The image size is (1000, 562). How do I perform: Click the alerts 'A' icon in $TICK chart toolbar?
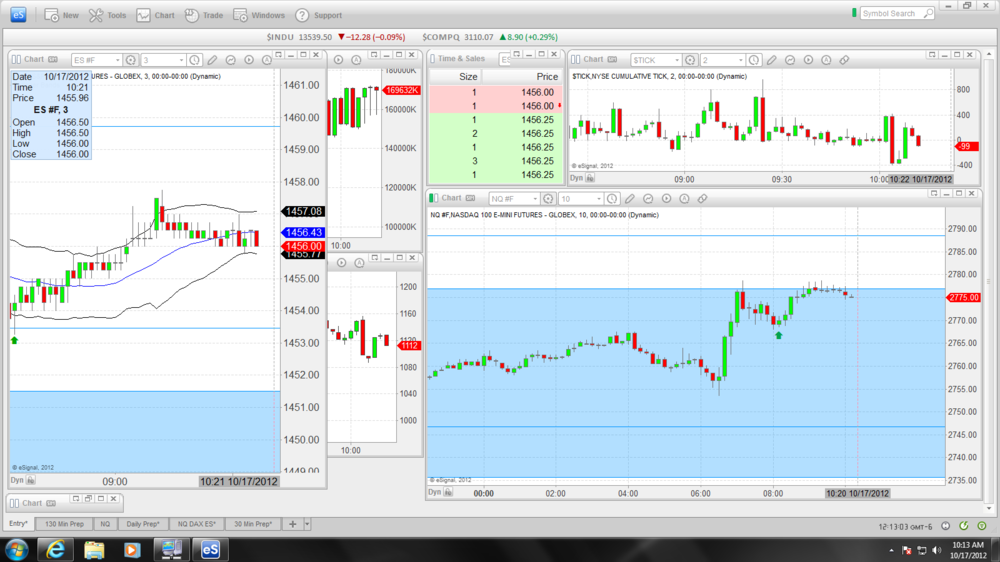826,60
